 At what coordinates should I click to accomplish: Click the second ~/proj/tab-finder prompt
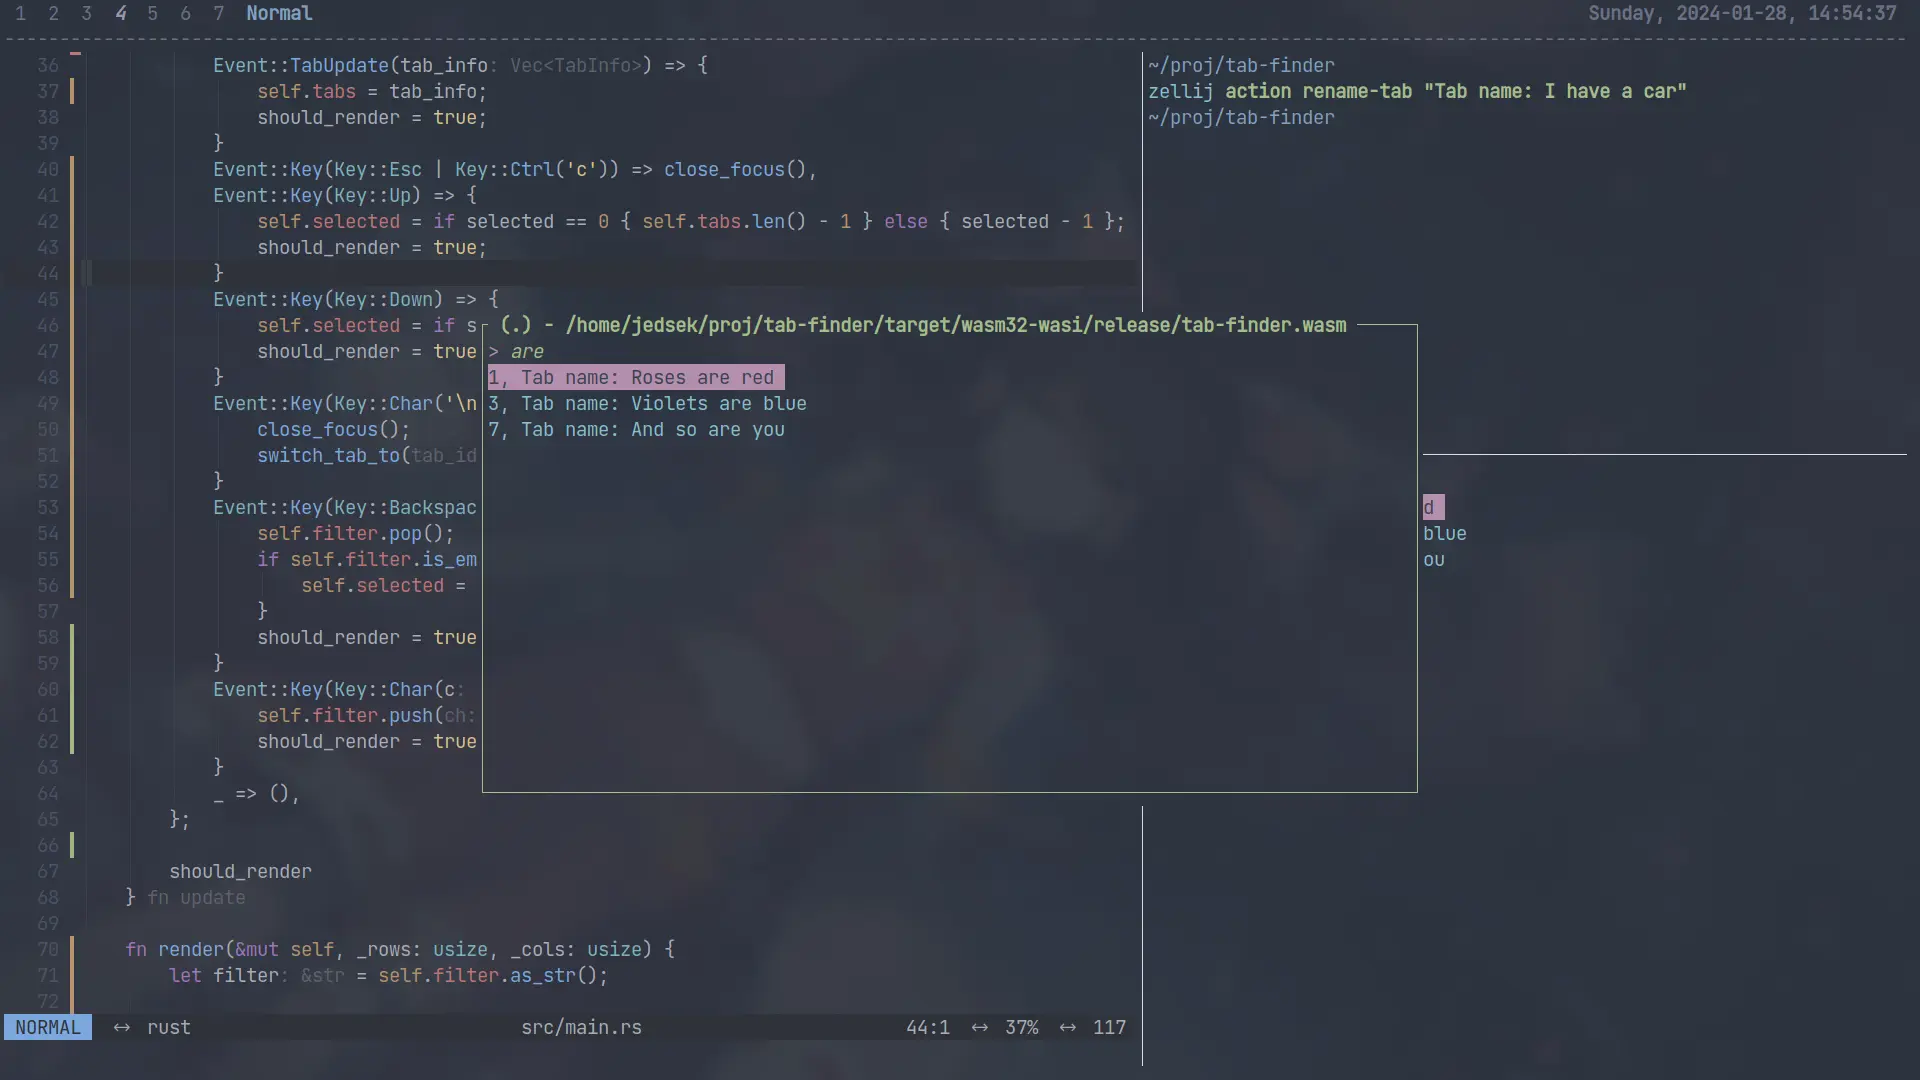[x=1241, y=118]
